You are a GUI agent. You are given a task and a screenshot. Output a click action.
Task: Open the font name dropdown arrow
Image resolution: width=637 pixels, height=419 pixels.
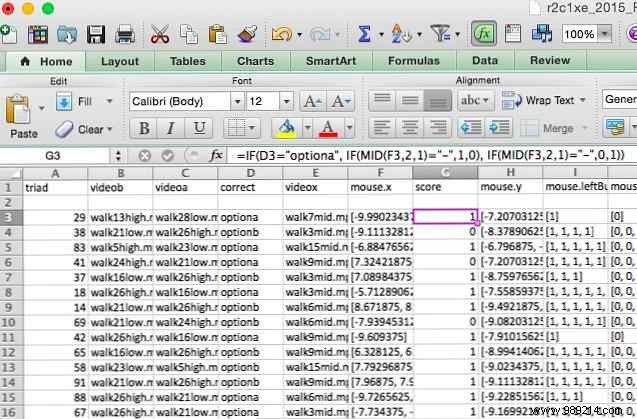point(237,101)
